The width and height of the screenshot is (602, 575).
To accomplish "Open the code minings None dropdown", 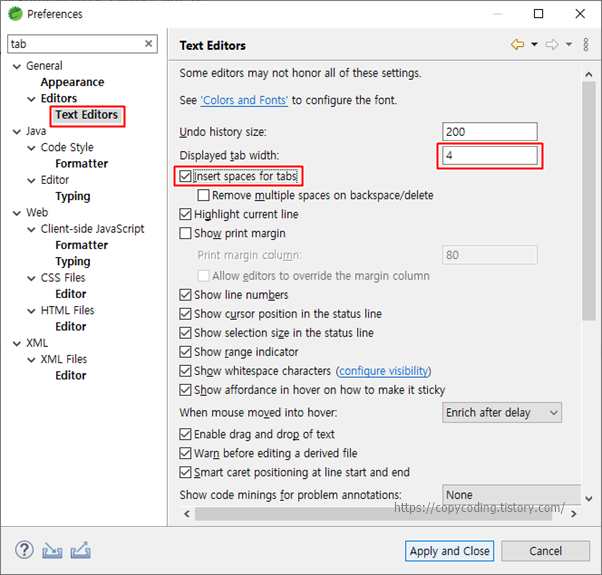I will click(511, 495).
